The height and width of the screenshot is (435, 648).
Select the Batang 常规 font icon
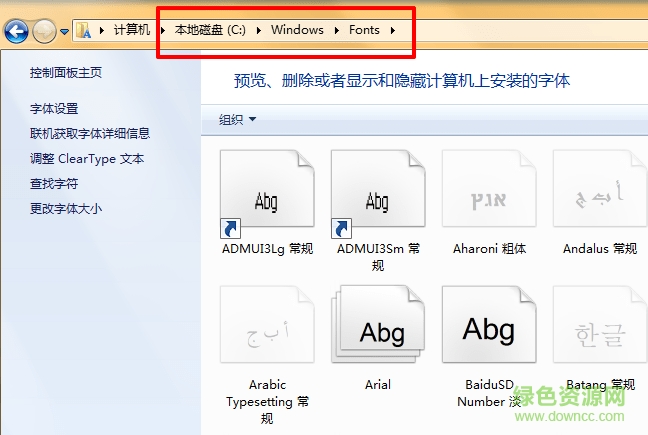[x=600, y=324]
